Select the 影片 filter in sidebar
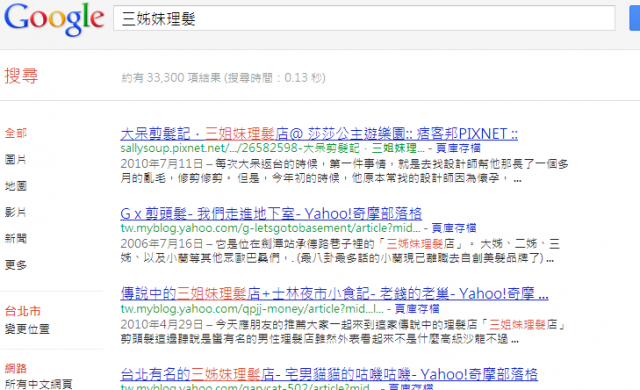The image size is (640, 390). [16, 212]
